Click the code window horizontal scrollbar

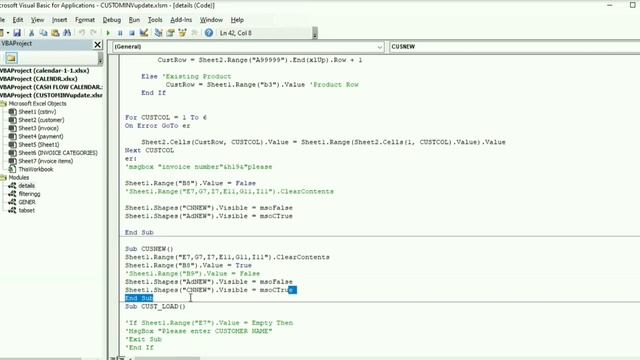(x=167, y=358)
